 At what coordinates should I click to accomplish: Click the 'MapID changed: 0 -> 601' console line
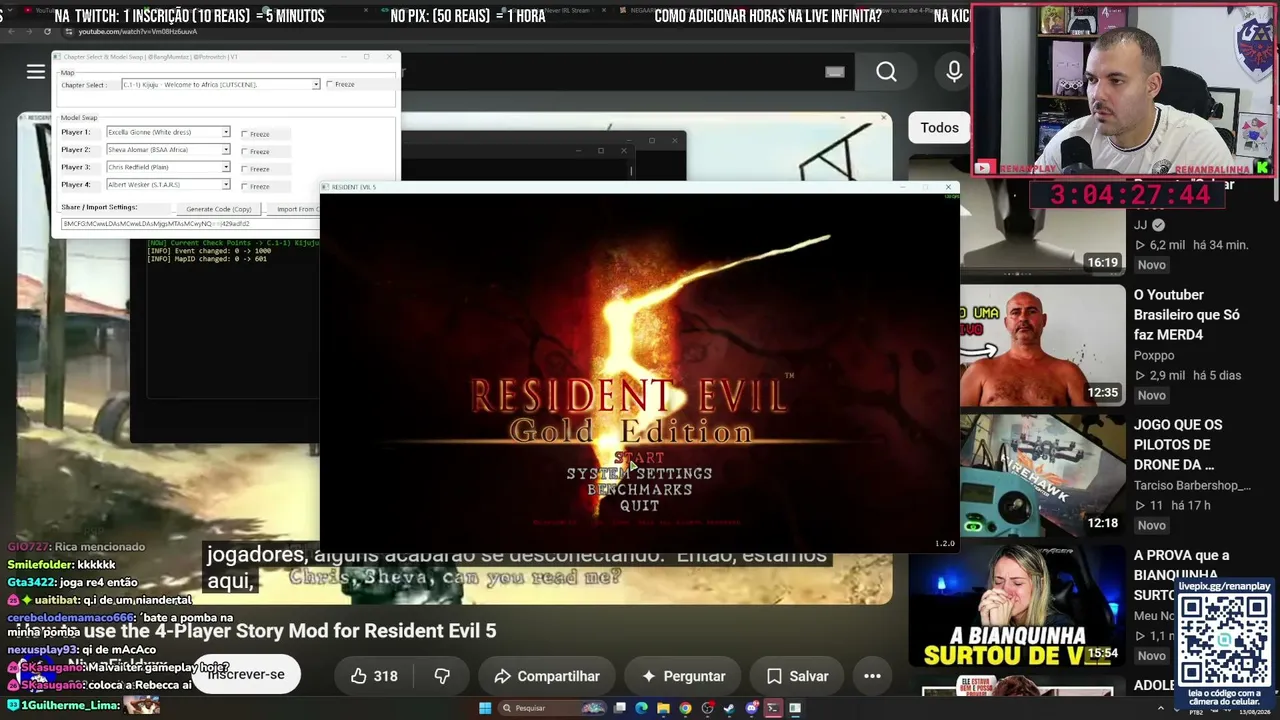(207, 259)
